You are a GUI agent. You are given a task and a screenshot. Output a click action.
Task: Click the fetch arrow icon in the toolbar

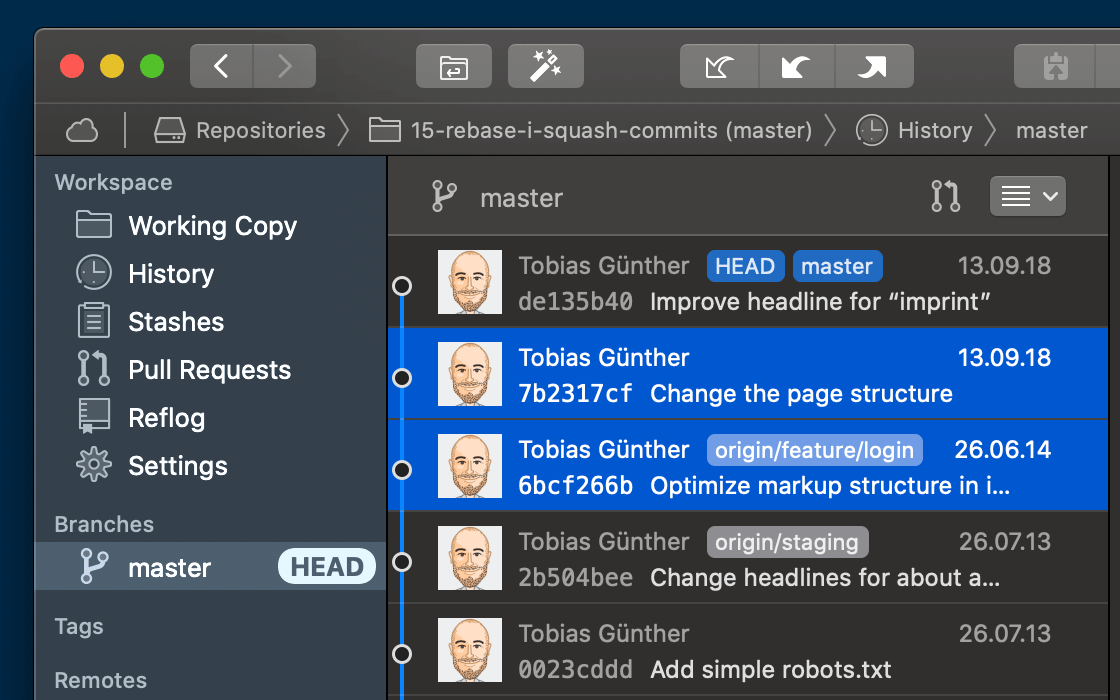click(718, 66)
